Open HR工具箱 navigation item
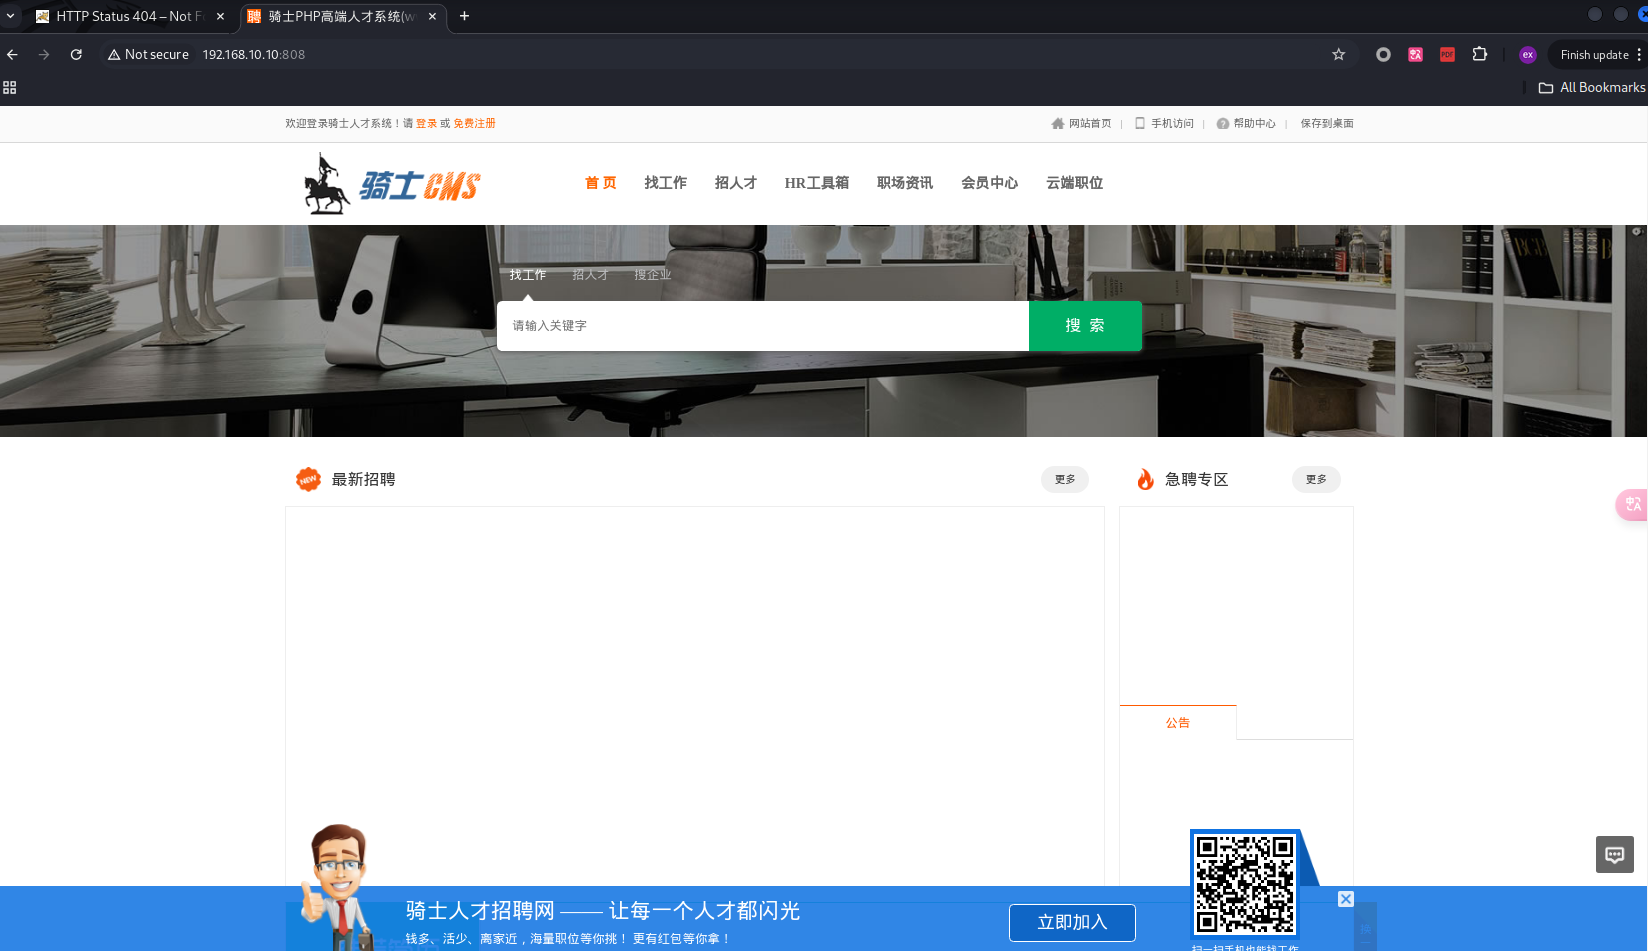The width and height of the screenshot is (1648, 951). pyautogui.click(x=816, y=183)
